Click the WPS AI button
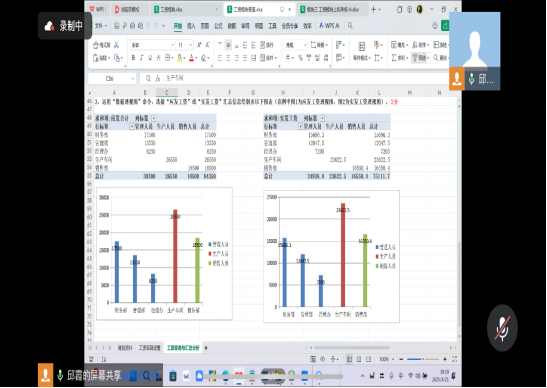 (329, 26)
